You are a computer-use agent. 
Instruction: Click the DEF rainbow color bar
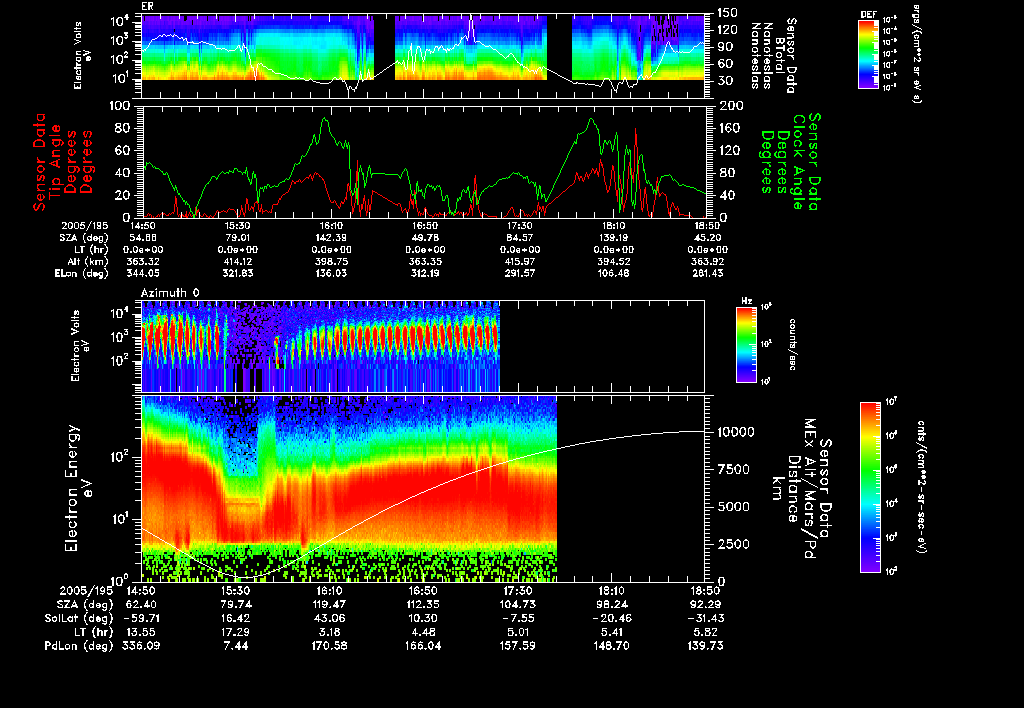point(868,54)
